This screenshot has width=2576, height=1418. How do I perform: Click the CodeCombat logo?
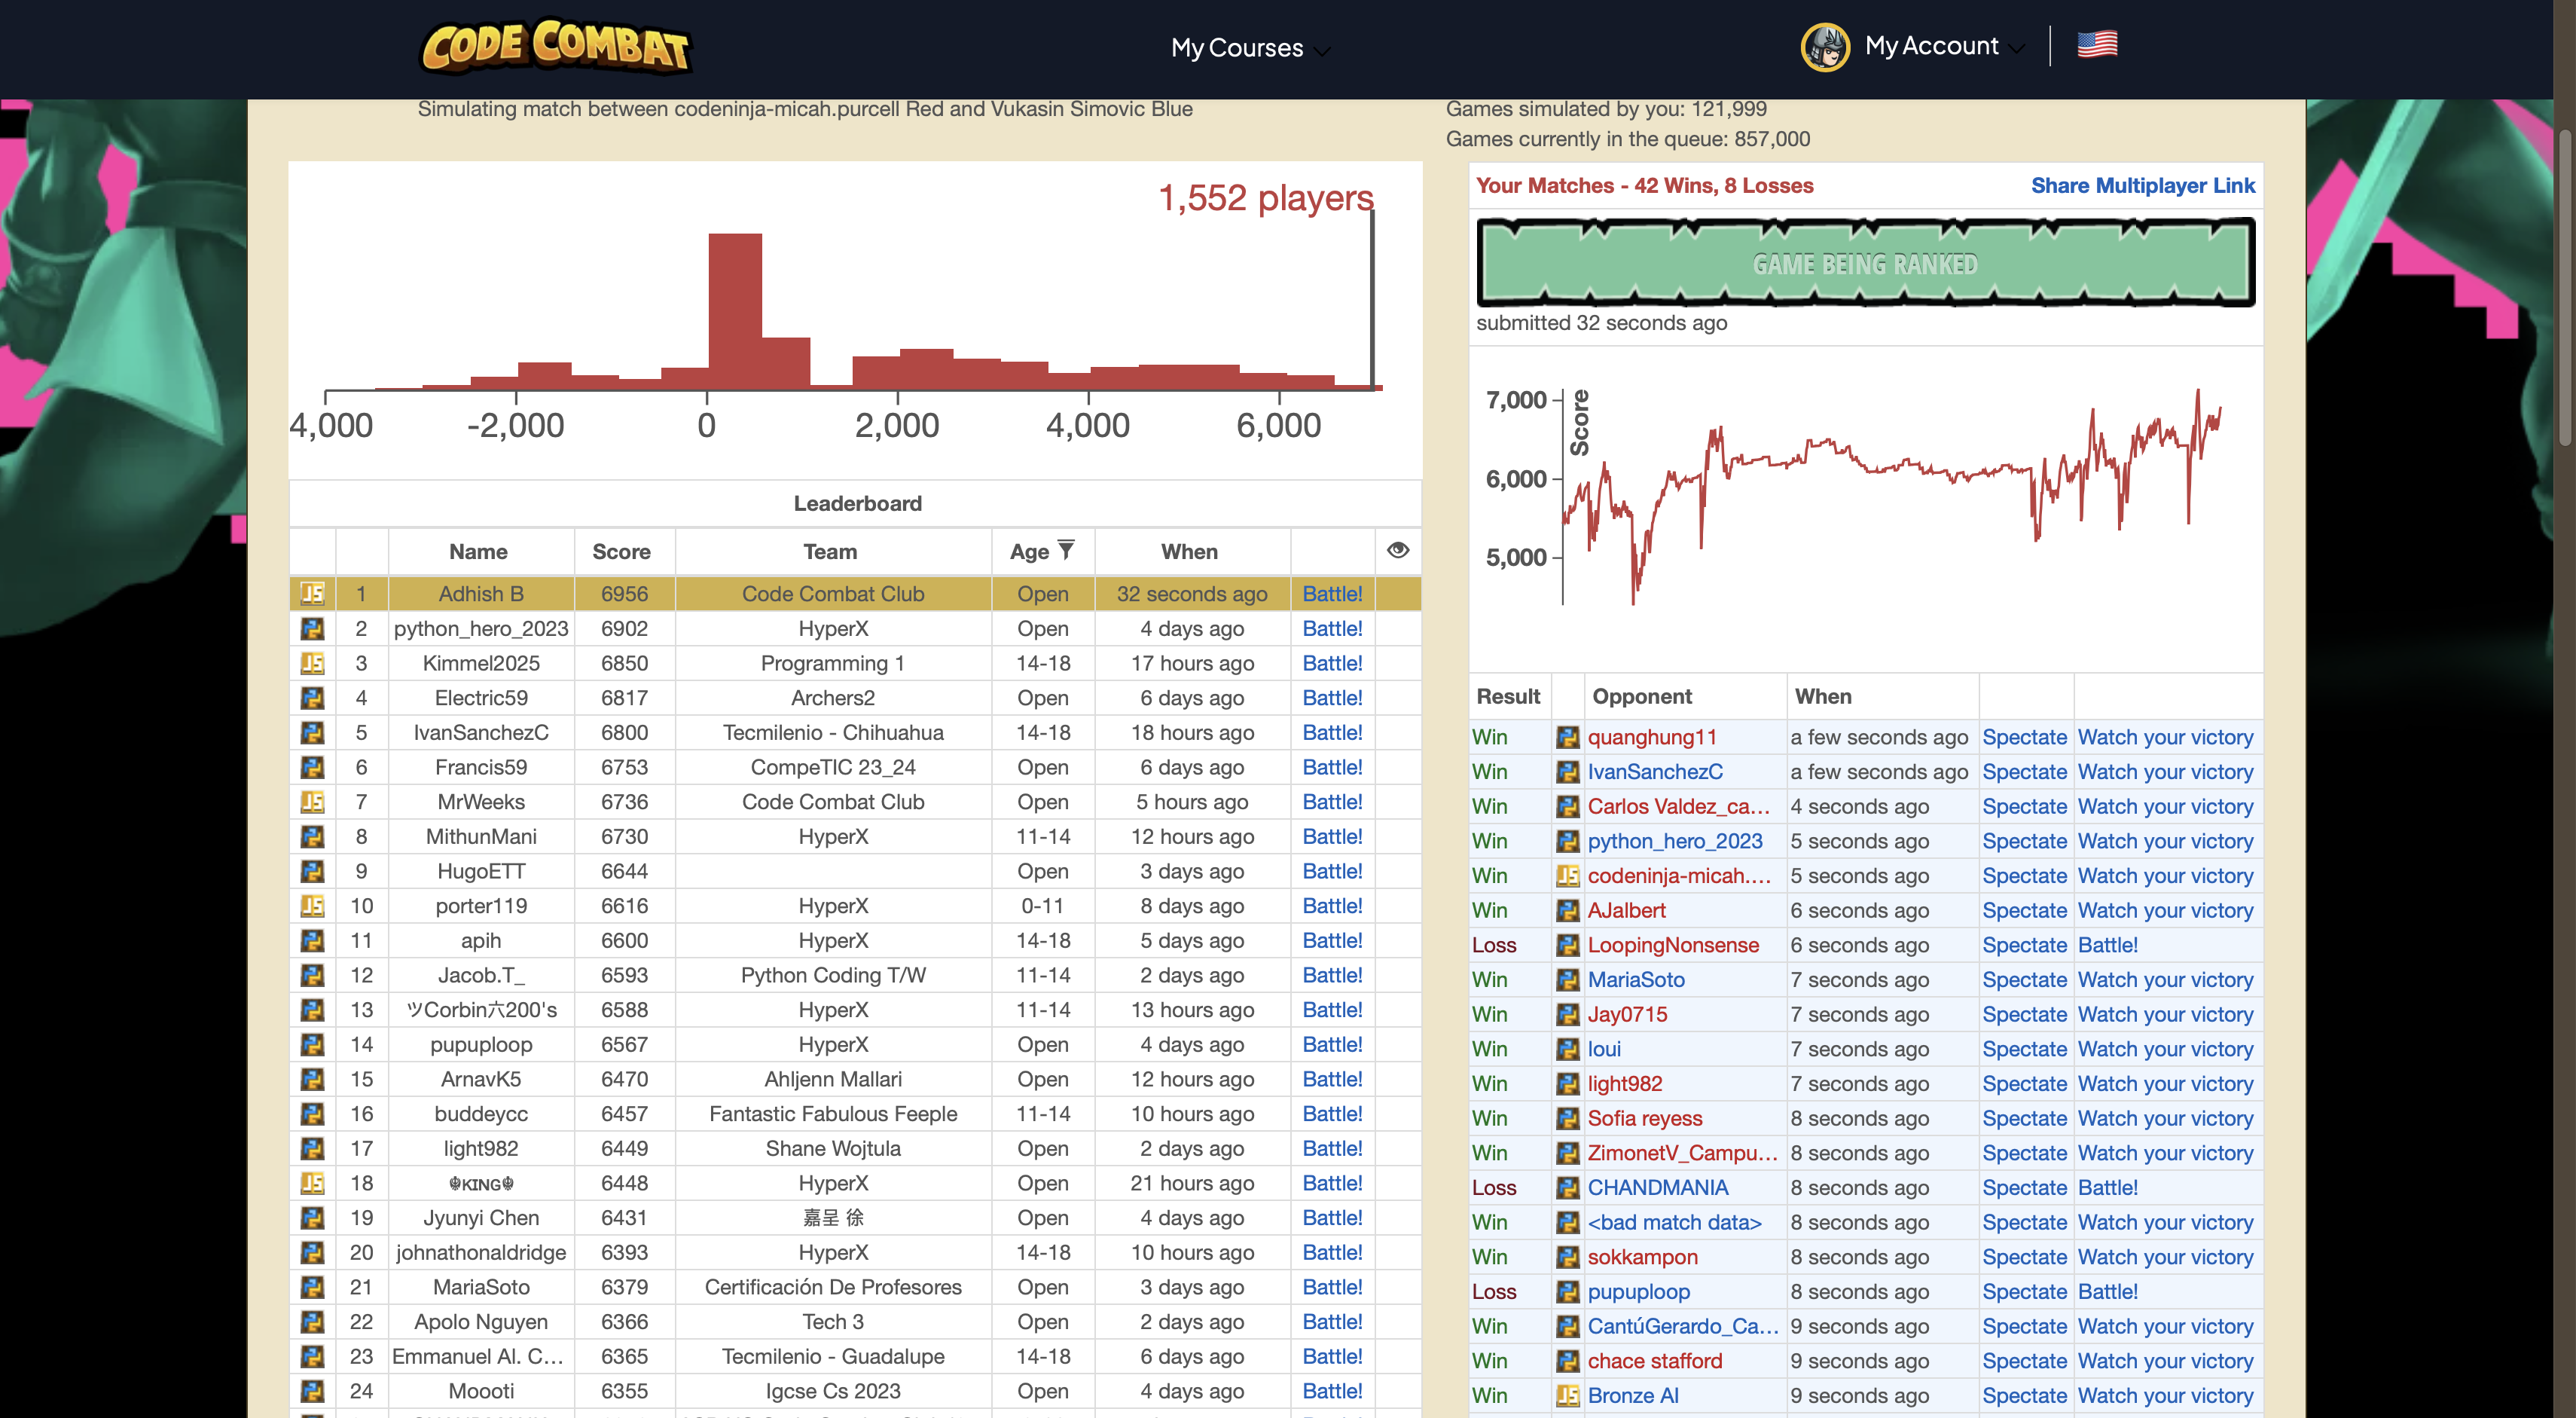[x=555, y=46]
